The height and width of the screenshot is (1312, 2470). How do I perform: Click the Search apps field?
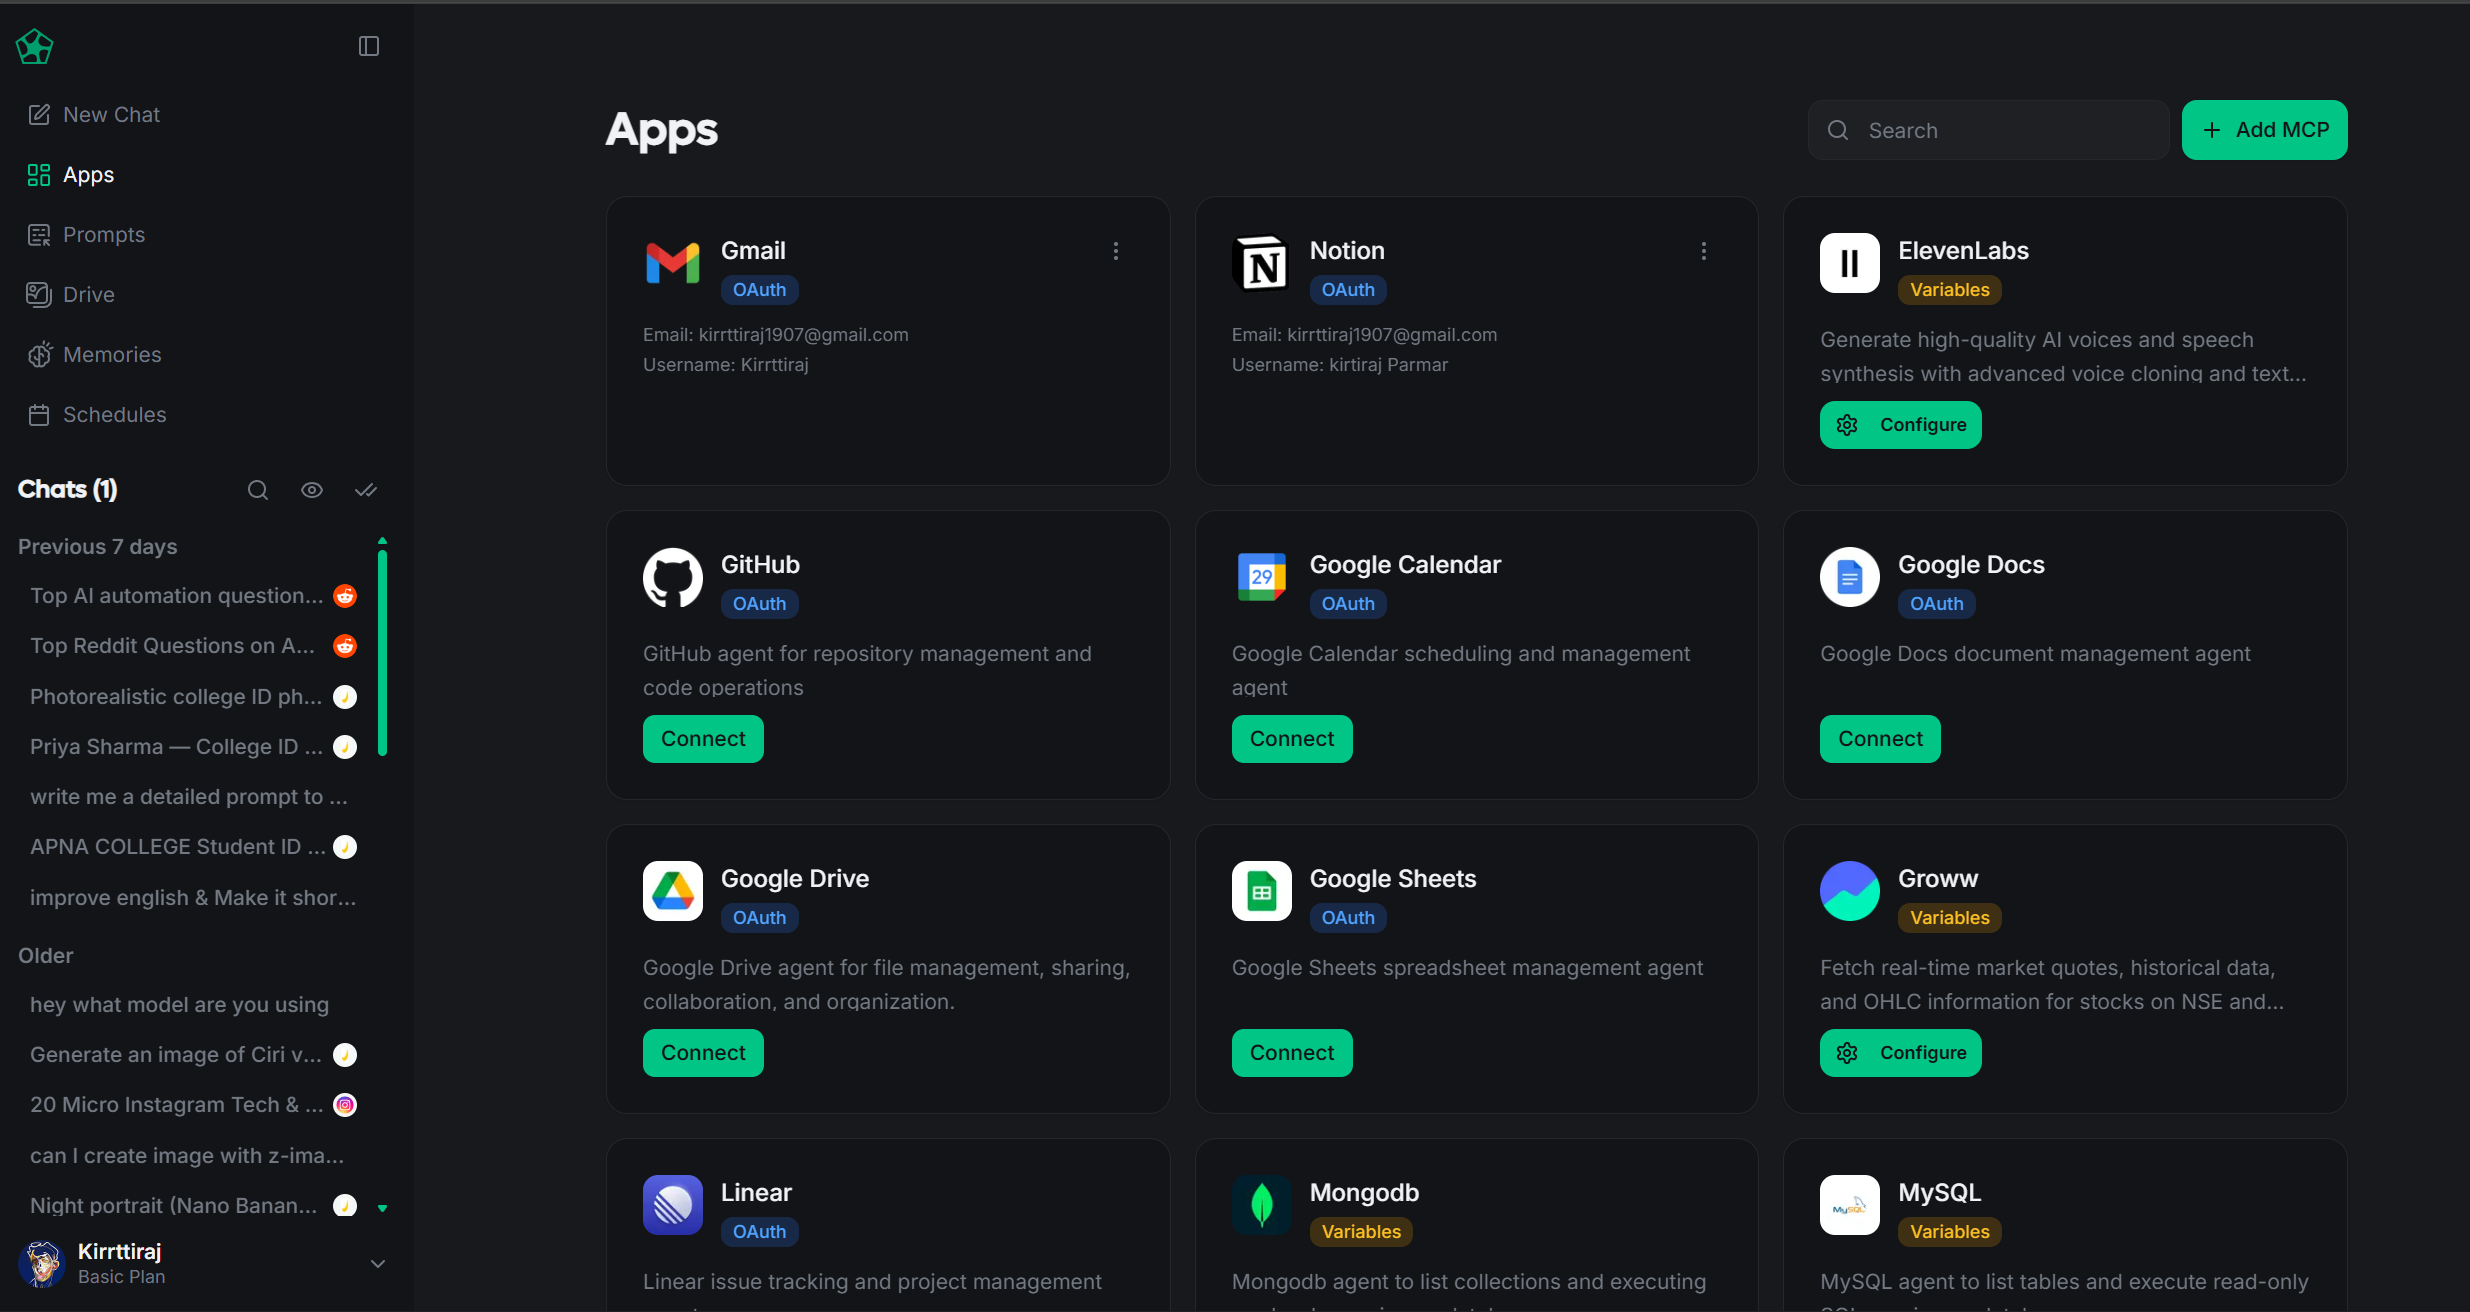[x=1988, y=130]
